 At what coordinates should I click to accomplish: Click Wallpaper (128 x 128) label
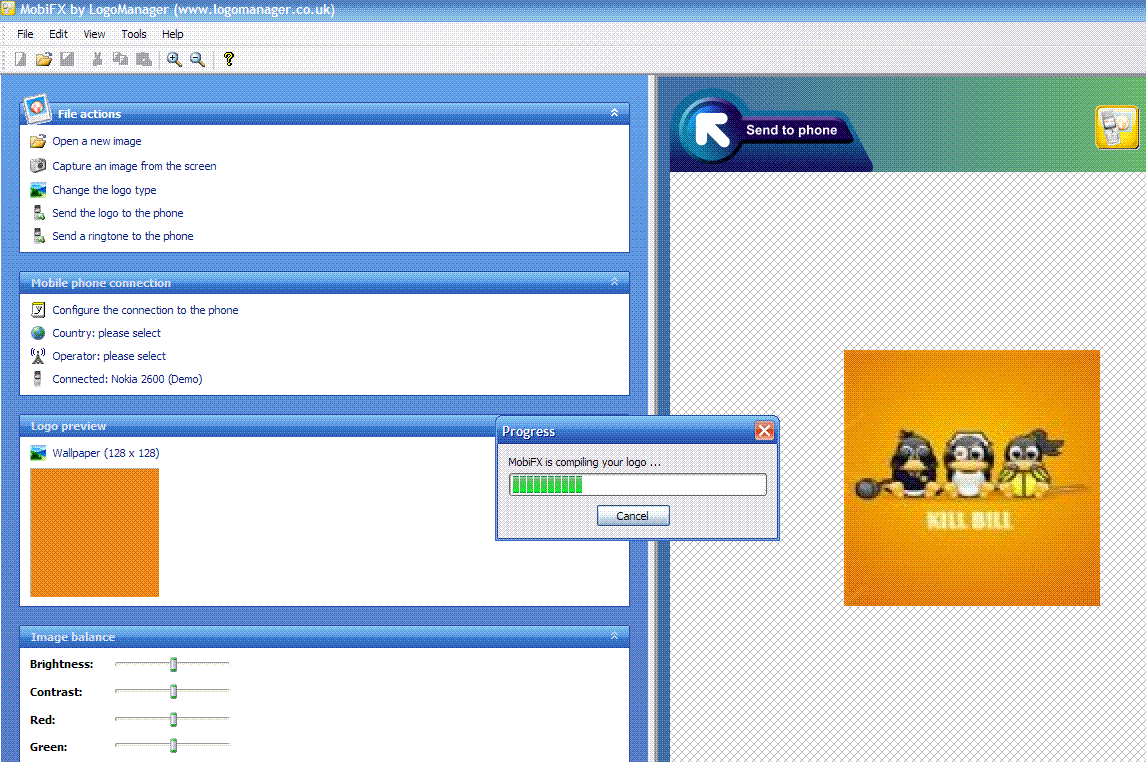pos(105,453)
